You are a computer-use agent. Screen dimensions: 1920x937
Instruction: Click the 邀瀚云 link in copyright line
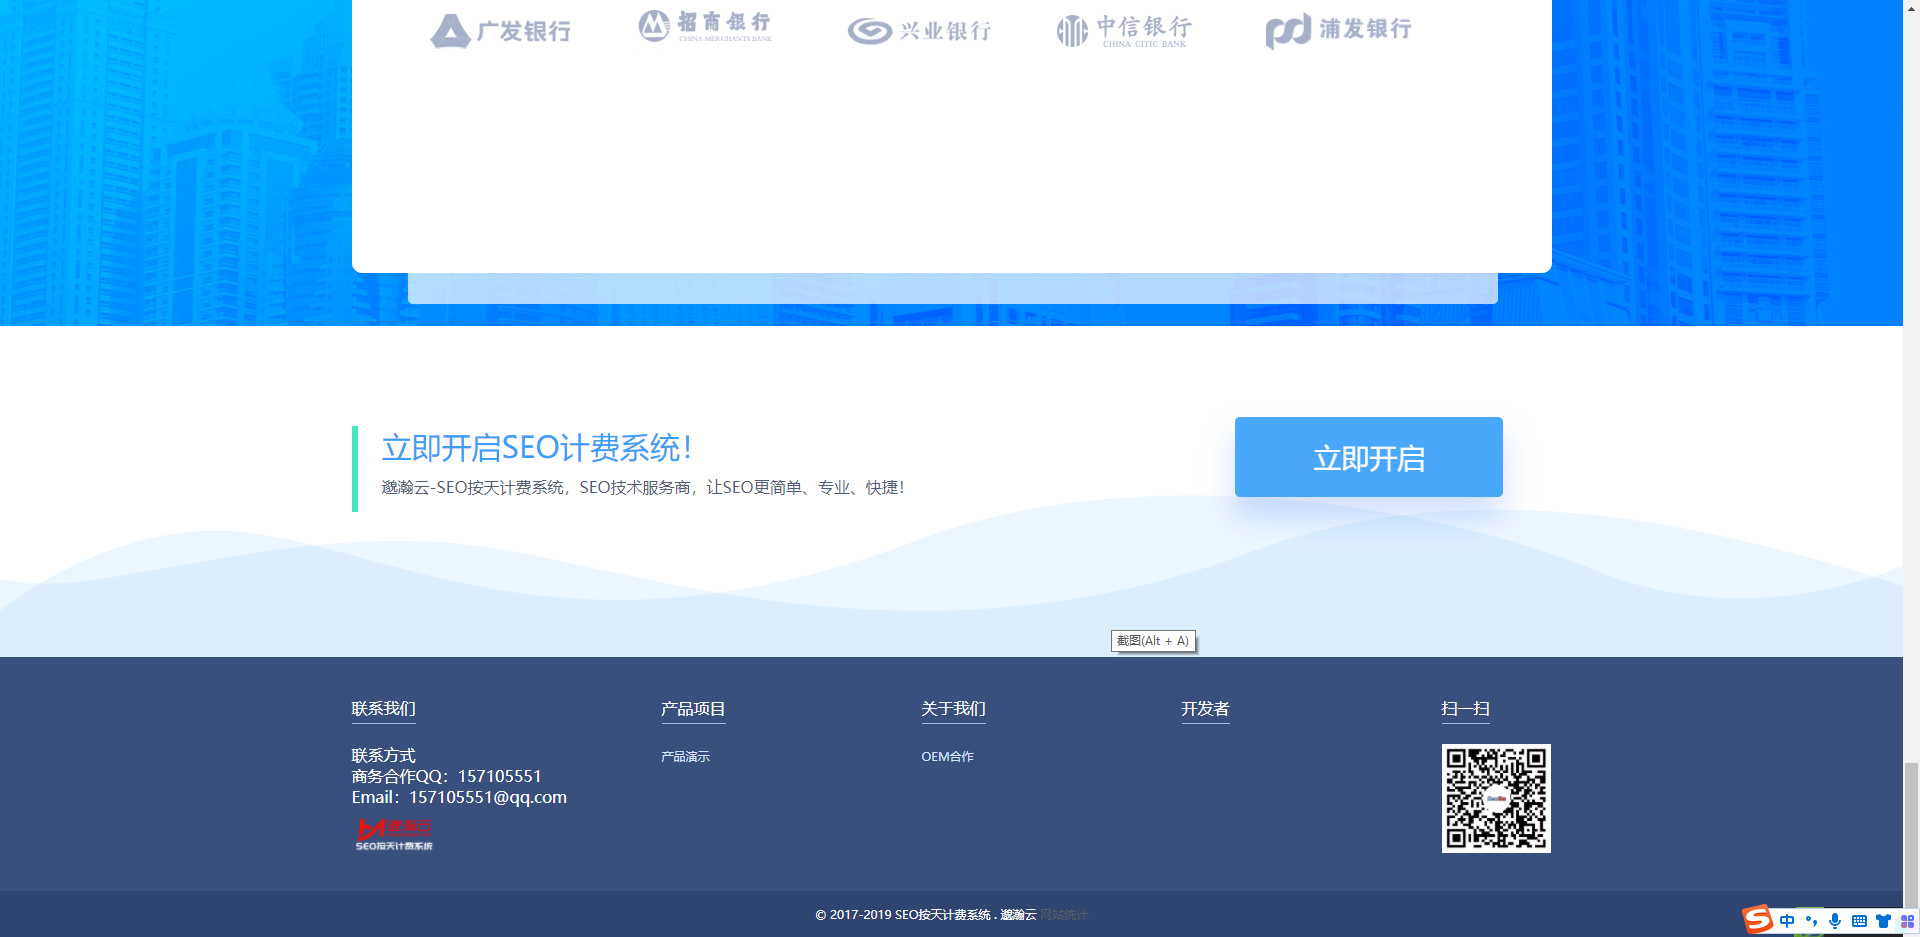(x=1018, y=915)
